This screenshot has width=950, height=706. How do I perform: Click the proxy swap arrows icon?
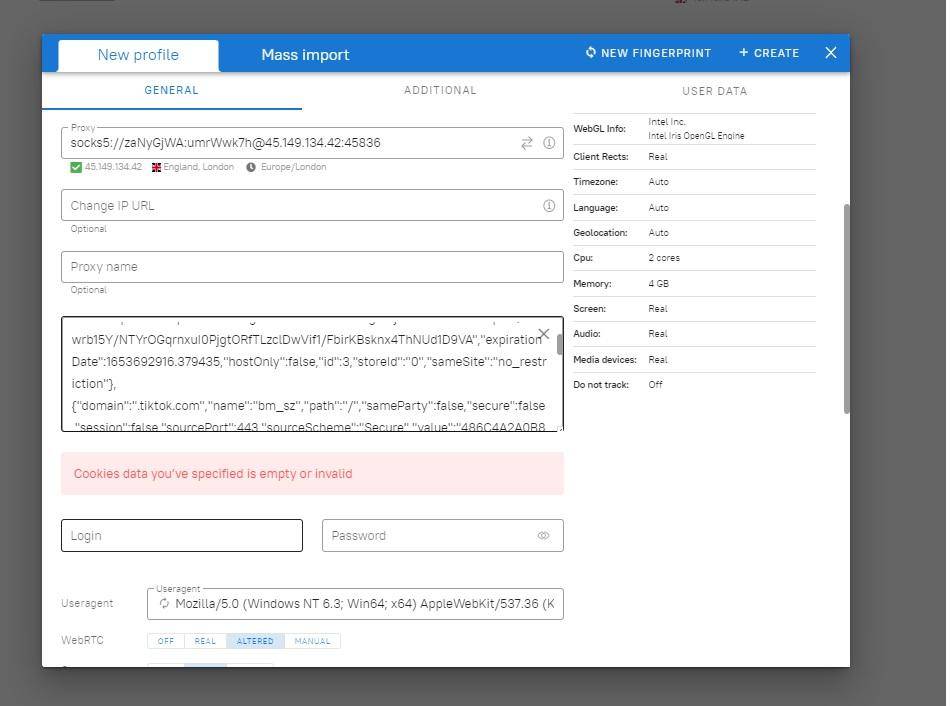point(526,143)
